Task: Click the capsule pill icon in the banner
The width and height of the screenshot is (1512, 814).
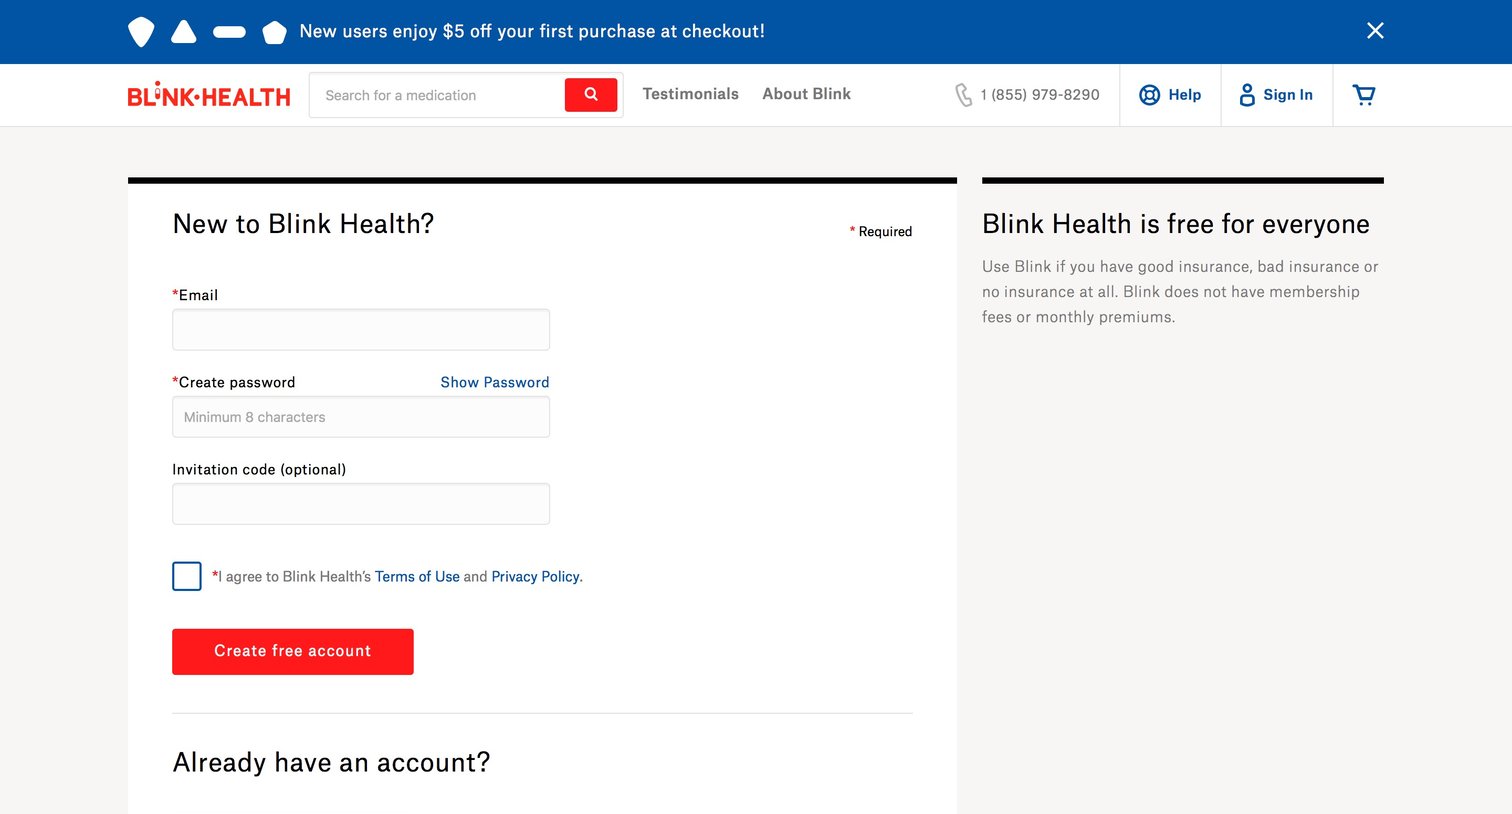Action: (229, 32)
